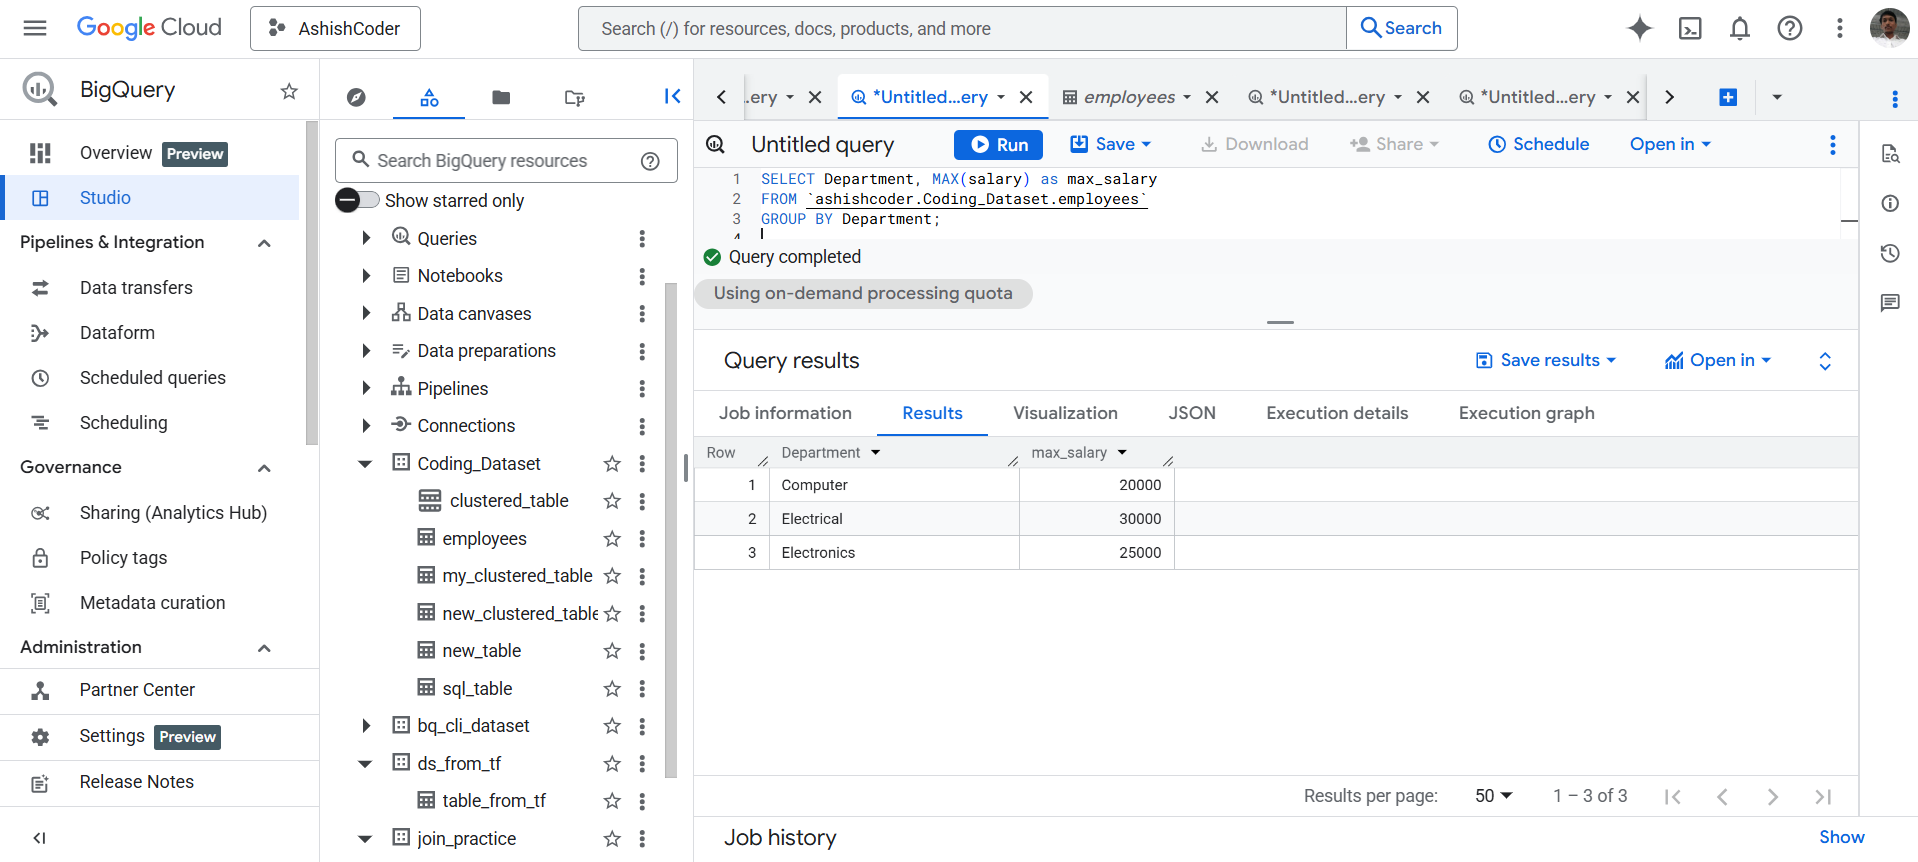This screenshot has width=1918, height=862.
Task: Open more options for the query editor
Action: [x=1833, y=145]
